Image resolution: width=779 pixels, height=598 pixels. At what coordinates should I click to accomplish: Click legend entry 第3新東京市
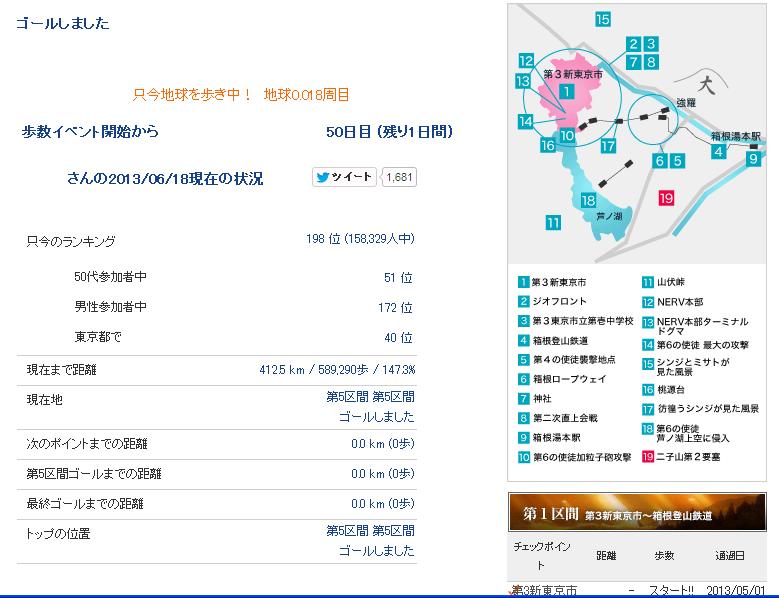click(x=552, y=282)
